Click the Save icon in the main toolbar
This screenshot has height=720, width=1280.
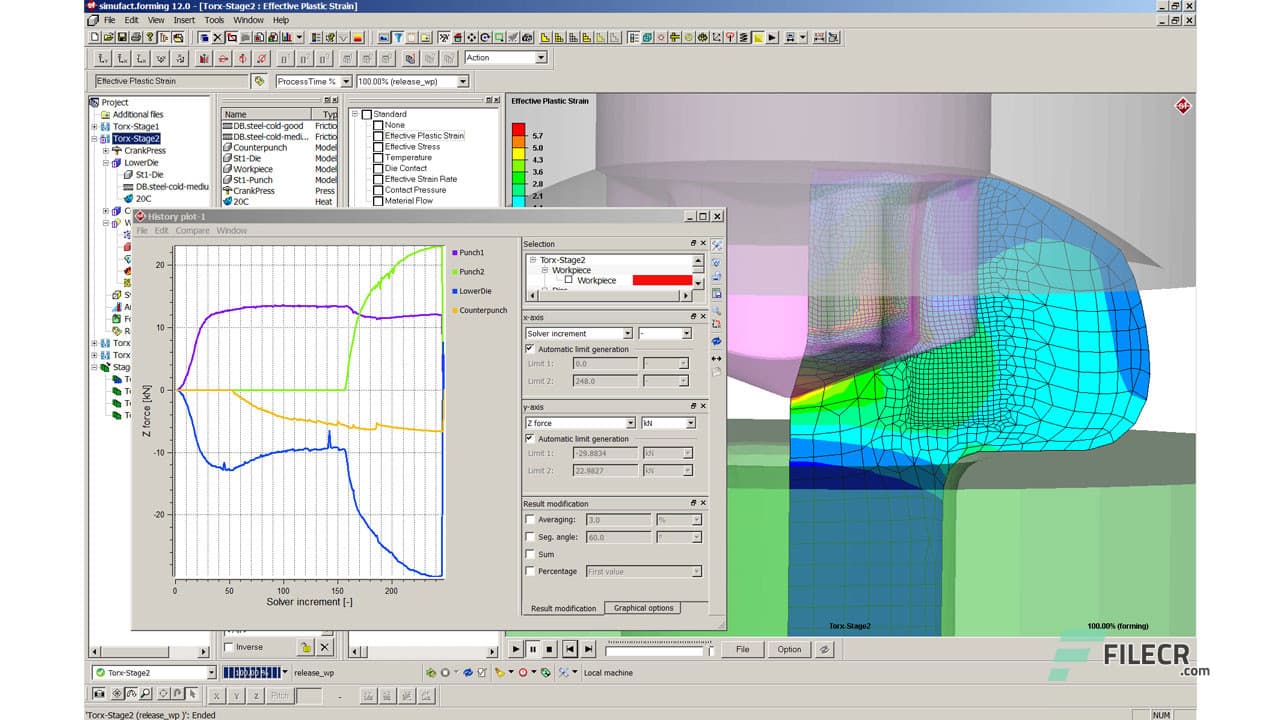[122, 38]
